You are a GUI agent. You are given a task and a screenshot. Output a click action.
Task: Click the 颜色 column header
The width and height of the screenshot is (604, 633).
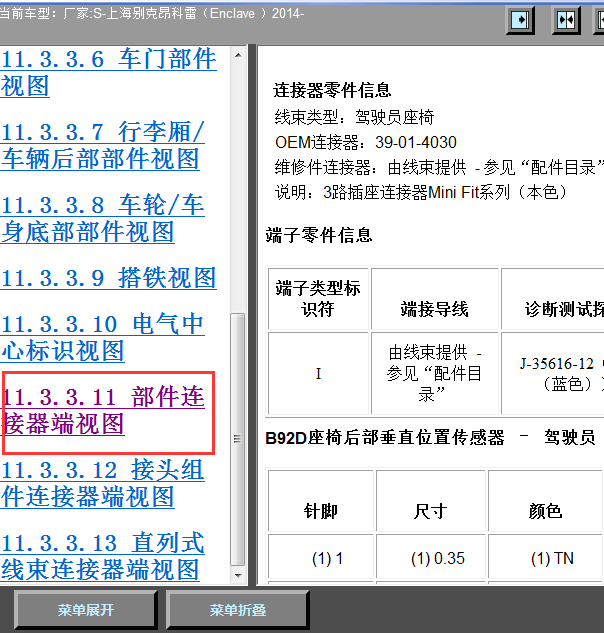point(545,501)
